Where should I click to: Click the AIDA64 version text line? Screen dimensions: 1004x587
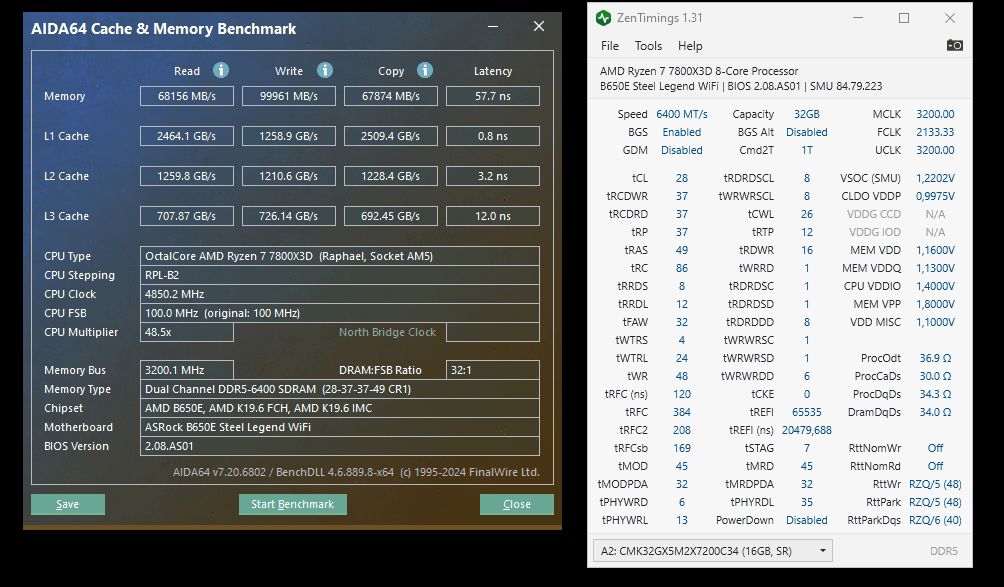coord(356,472)
